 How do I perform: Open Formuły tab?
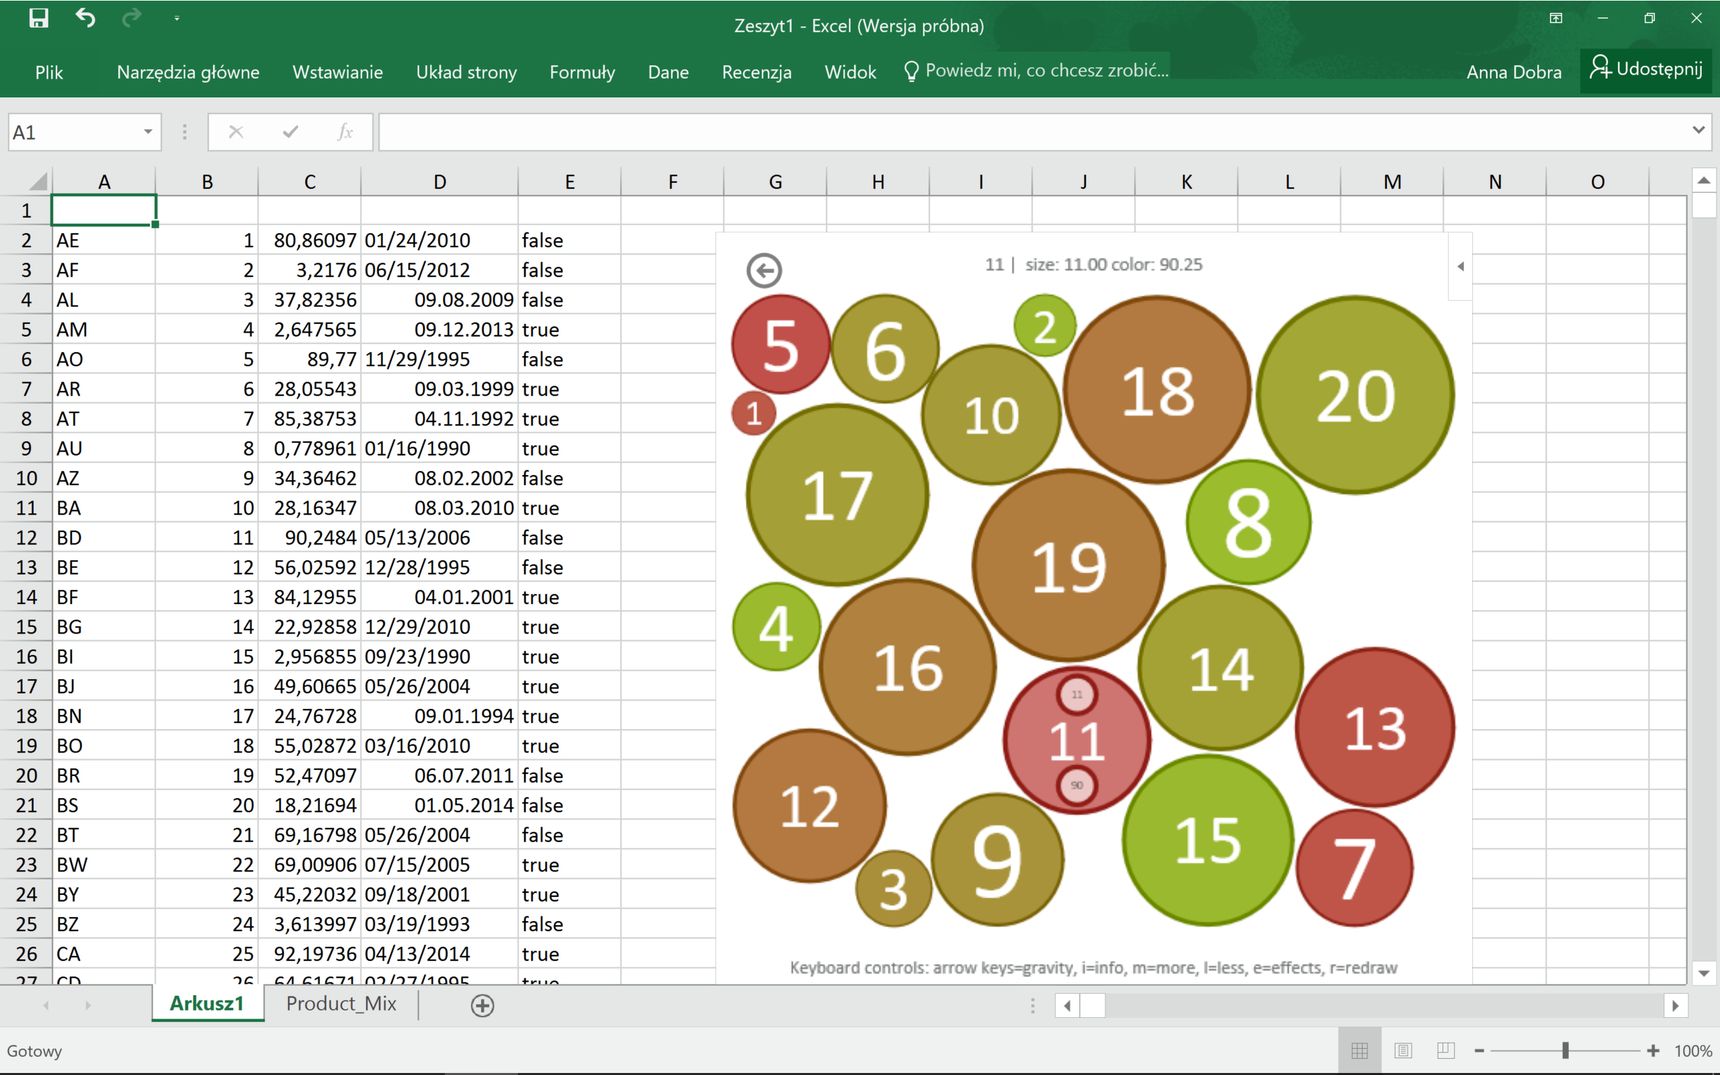point(582,72)
